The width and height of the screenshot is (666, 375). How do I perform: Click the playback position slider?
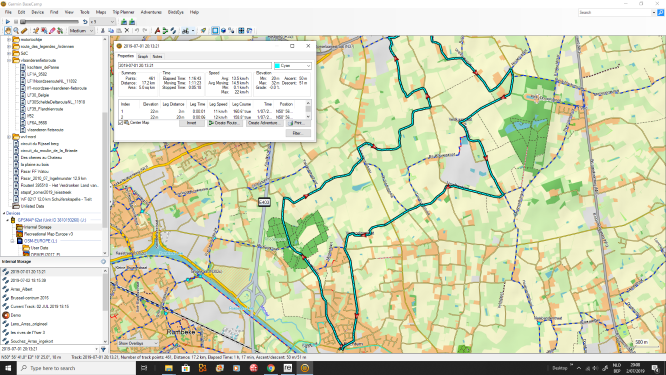(49, 21)
